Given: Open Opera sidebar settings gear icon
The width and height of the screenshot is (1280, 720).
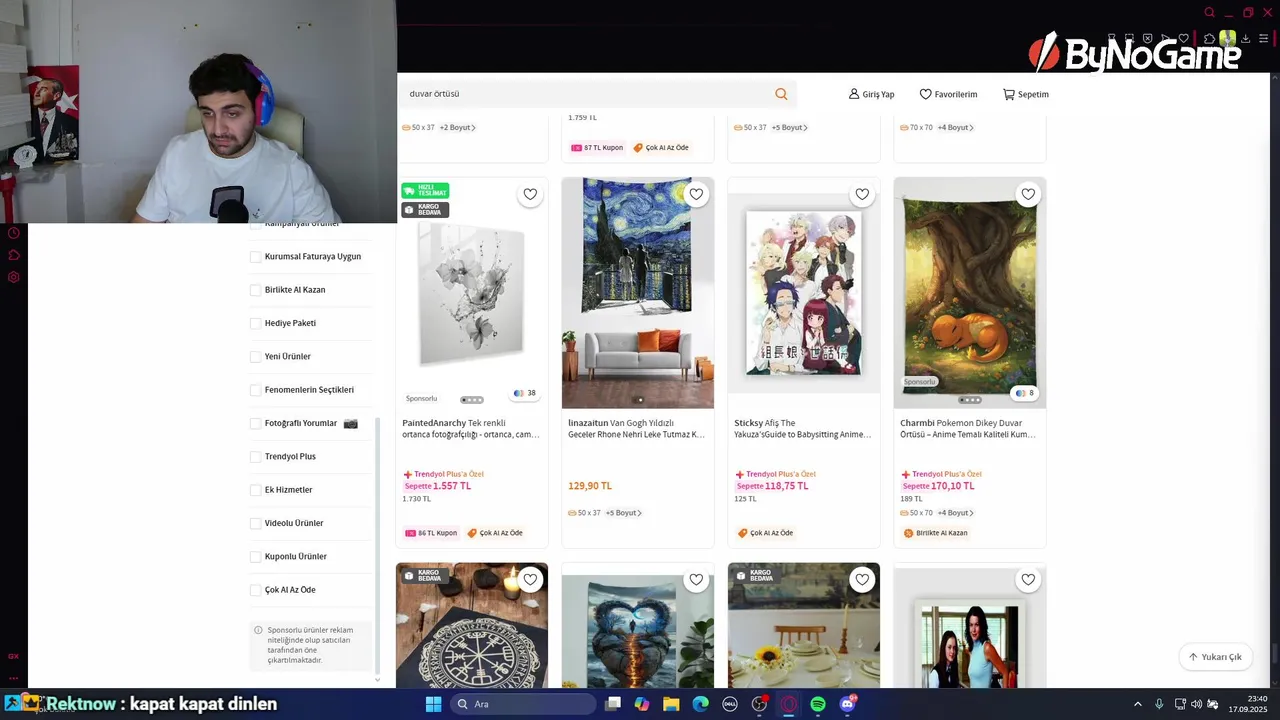Looking at the screenshot, I should tap(14, 277).
